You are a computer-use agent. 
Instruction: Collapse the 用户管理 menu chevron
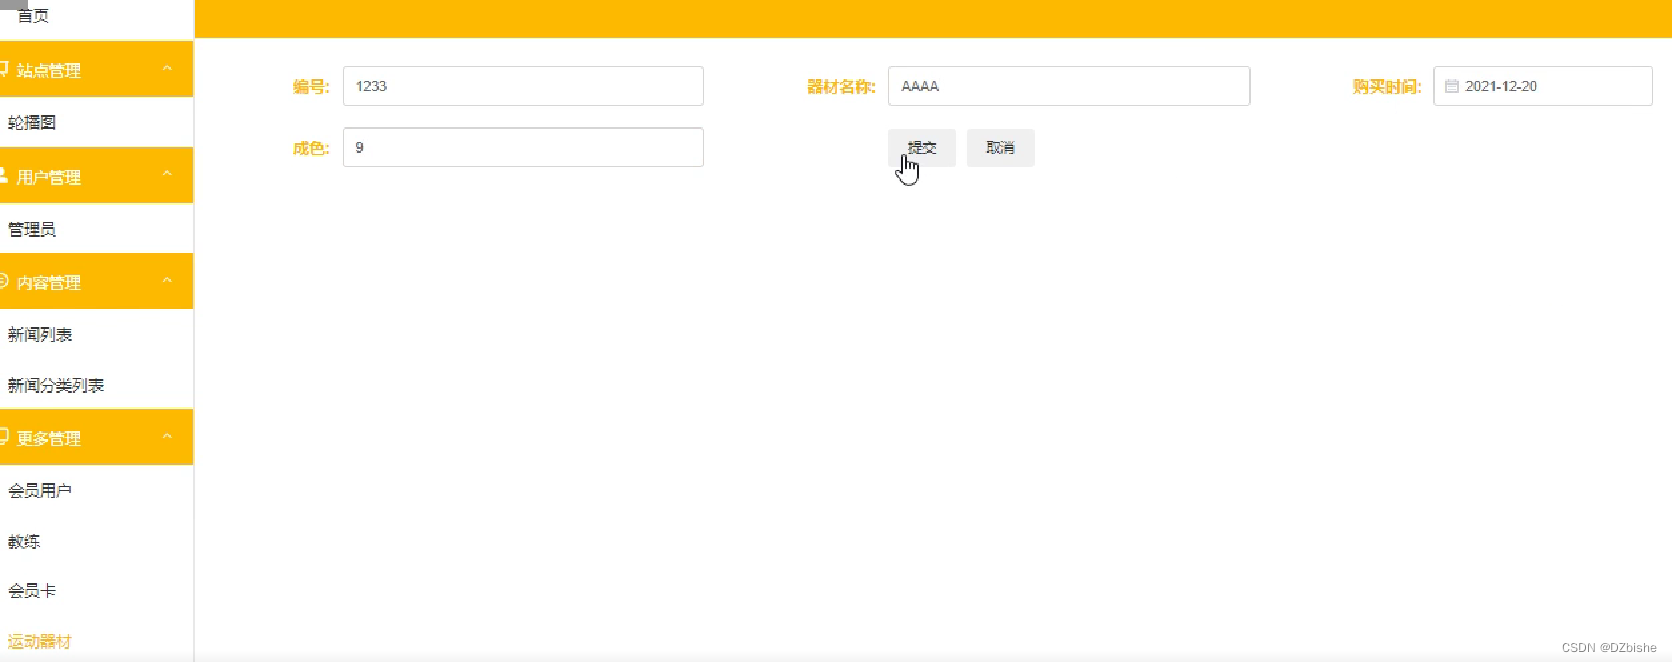(x=167, y=175)
